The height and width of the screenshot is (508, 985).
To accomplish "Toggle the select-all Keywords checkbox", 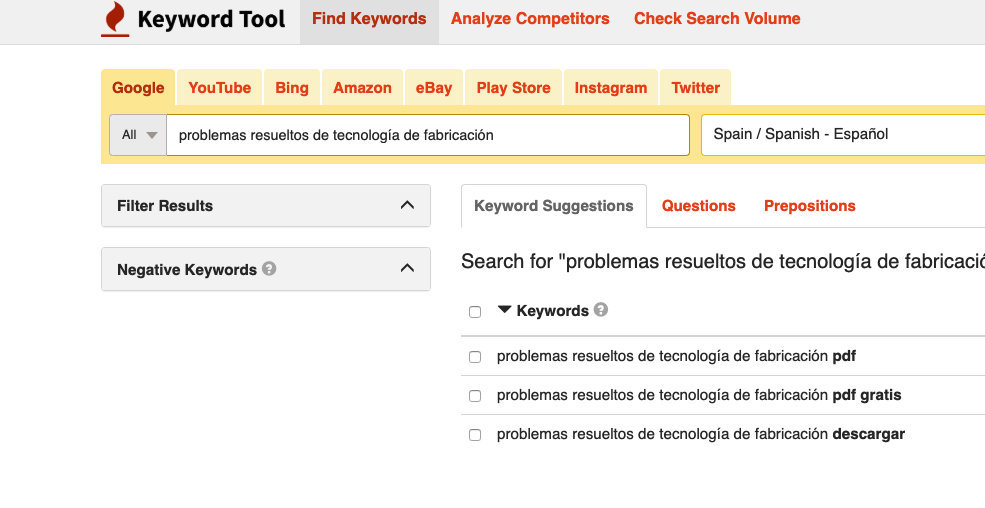I will 475,312.
